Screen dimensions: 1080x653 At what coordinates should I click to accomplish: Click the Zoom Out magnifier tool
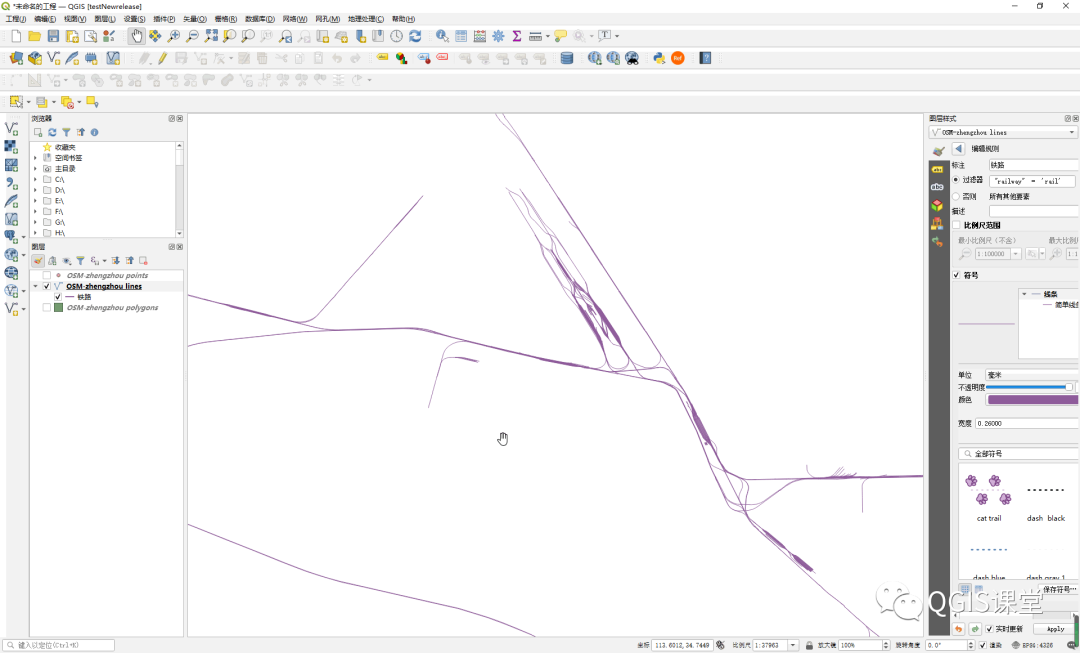pyautogui.click(x=192, y=36)
